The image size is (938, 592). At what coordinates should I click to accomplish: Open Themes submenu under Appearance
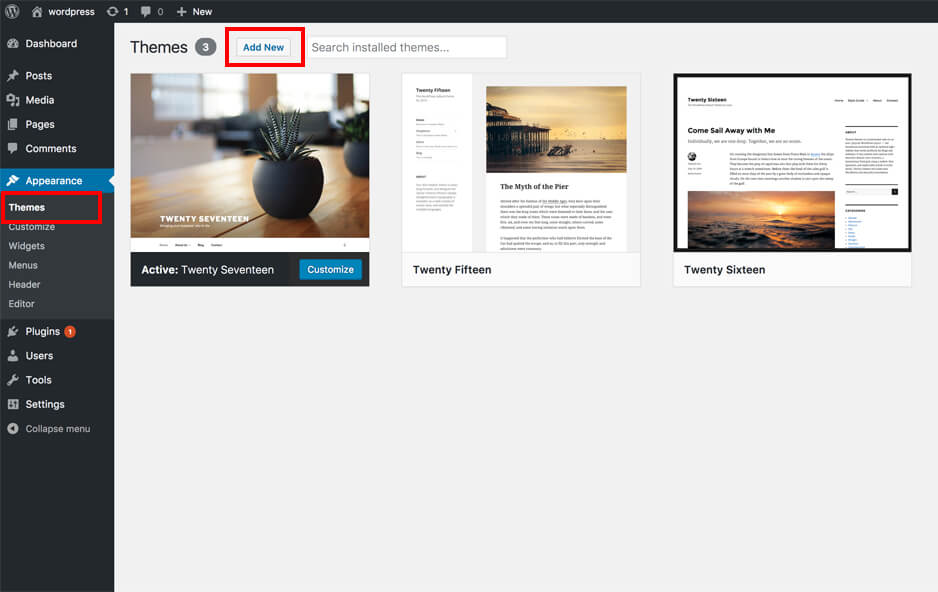click(26, 207)
